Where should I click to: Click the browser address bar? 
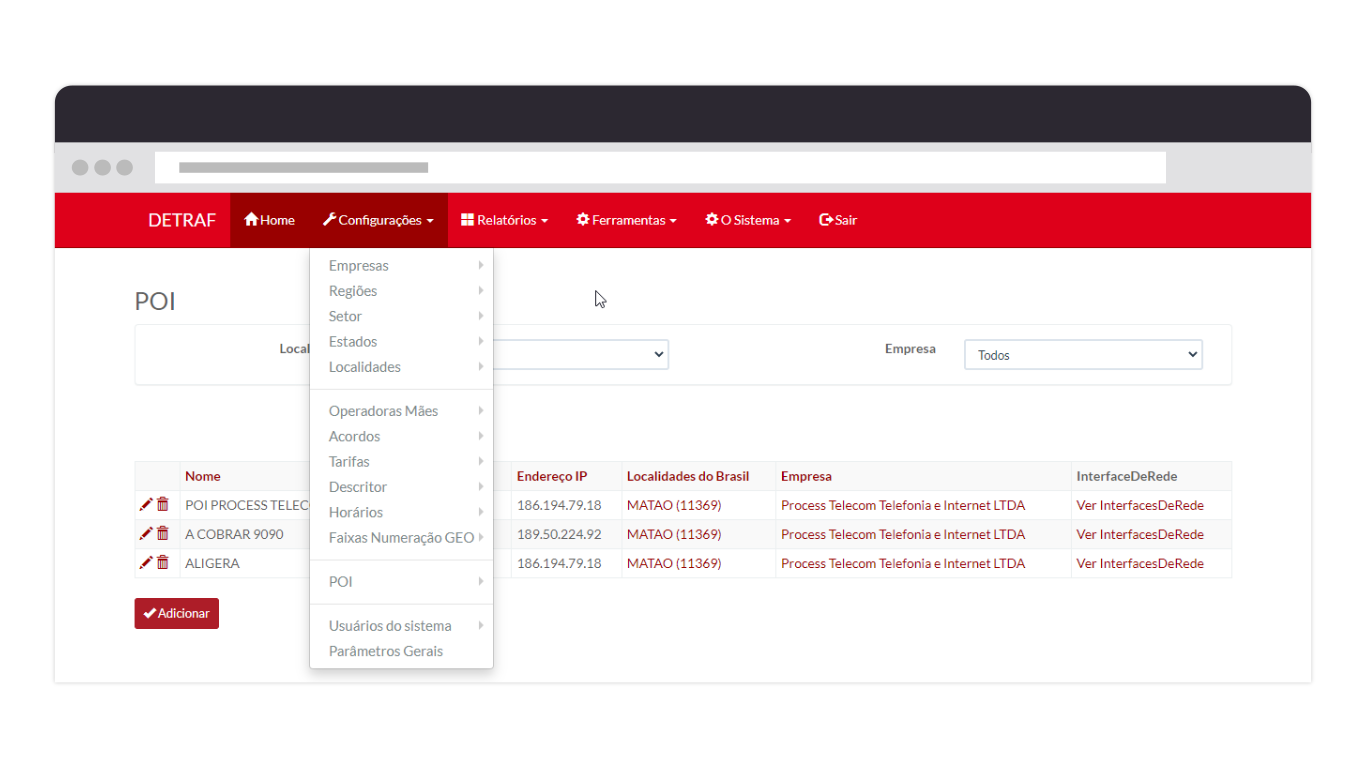(x=660, y=167)
